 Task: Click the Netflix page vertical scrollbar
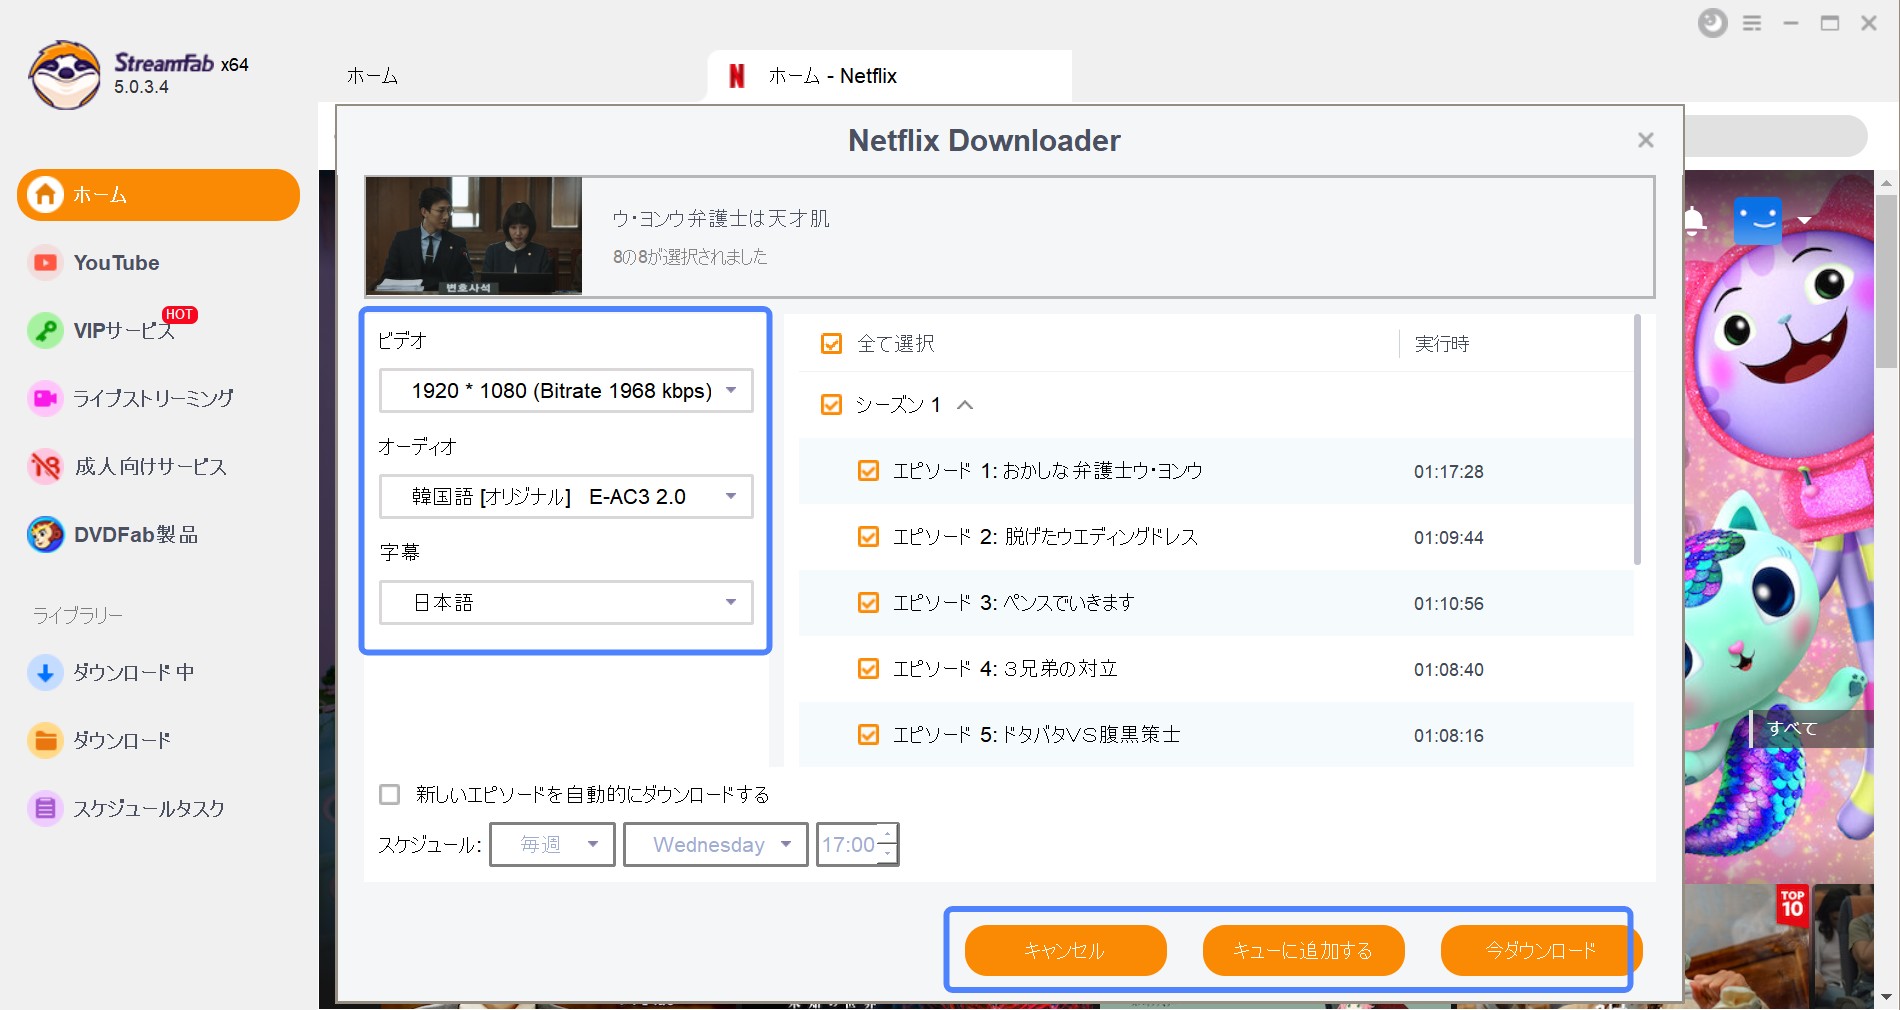tap(1886, 280)
